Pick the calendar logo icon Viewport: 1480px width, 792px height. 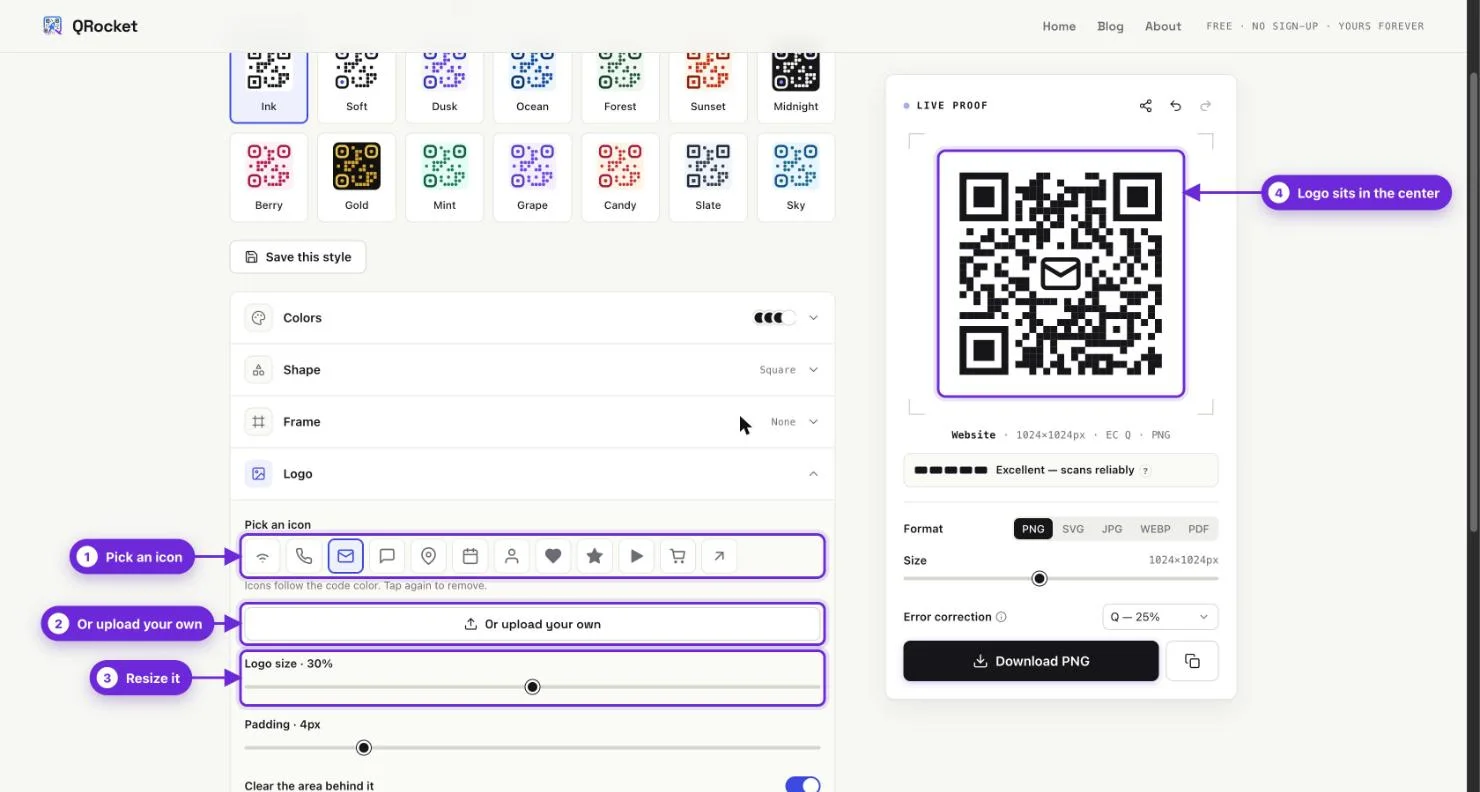coord(470,557)
